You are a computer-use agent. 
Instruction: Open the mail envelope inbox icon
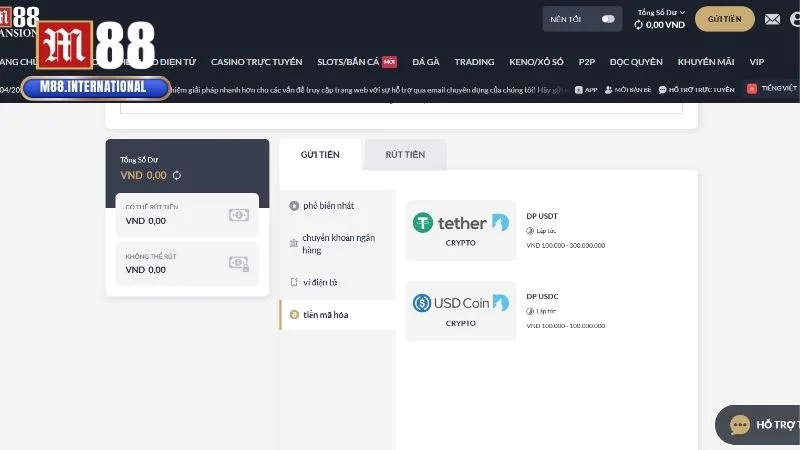(772, 19)
